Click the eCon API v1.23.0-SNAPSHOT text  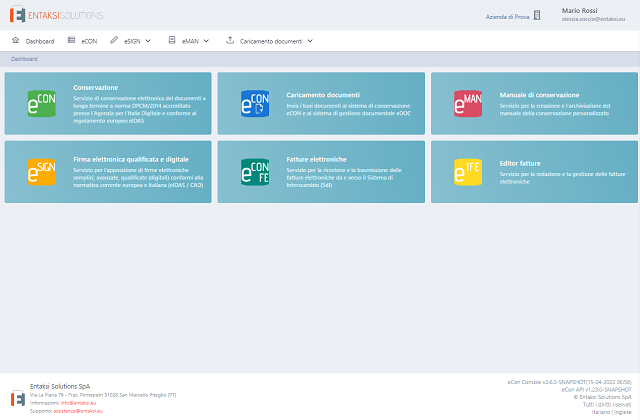coord(596,390)
